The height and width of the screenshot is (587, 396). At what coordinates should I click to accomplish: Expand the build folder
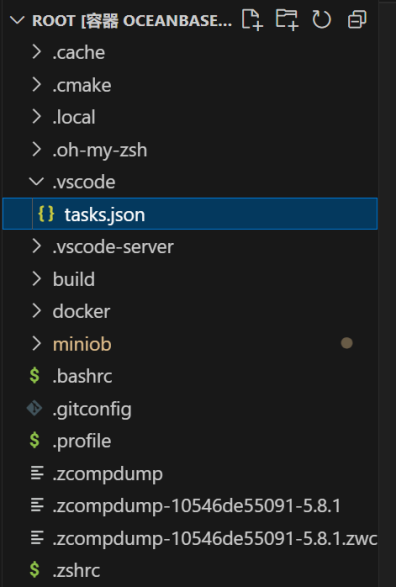190,279
